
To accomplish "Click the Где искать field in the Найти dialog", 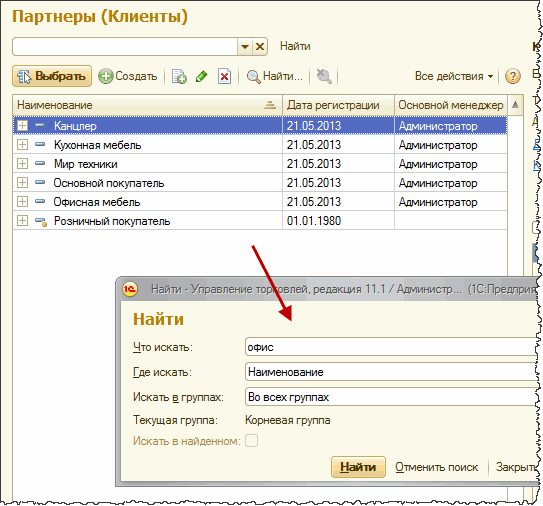I will coord(391,372).
